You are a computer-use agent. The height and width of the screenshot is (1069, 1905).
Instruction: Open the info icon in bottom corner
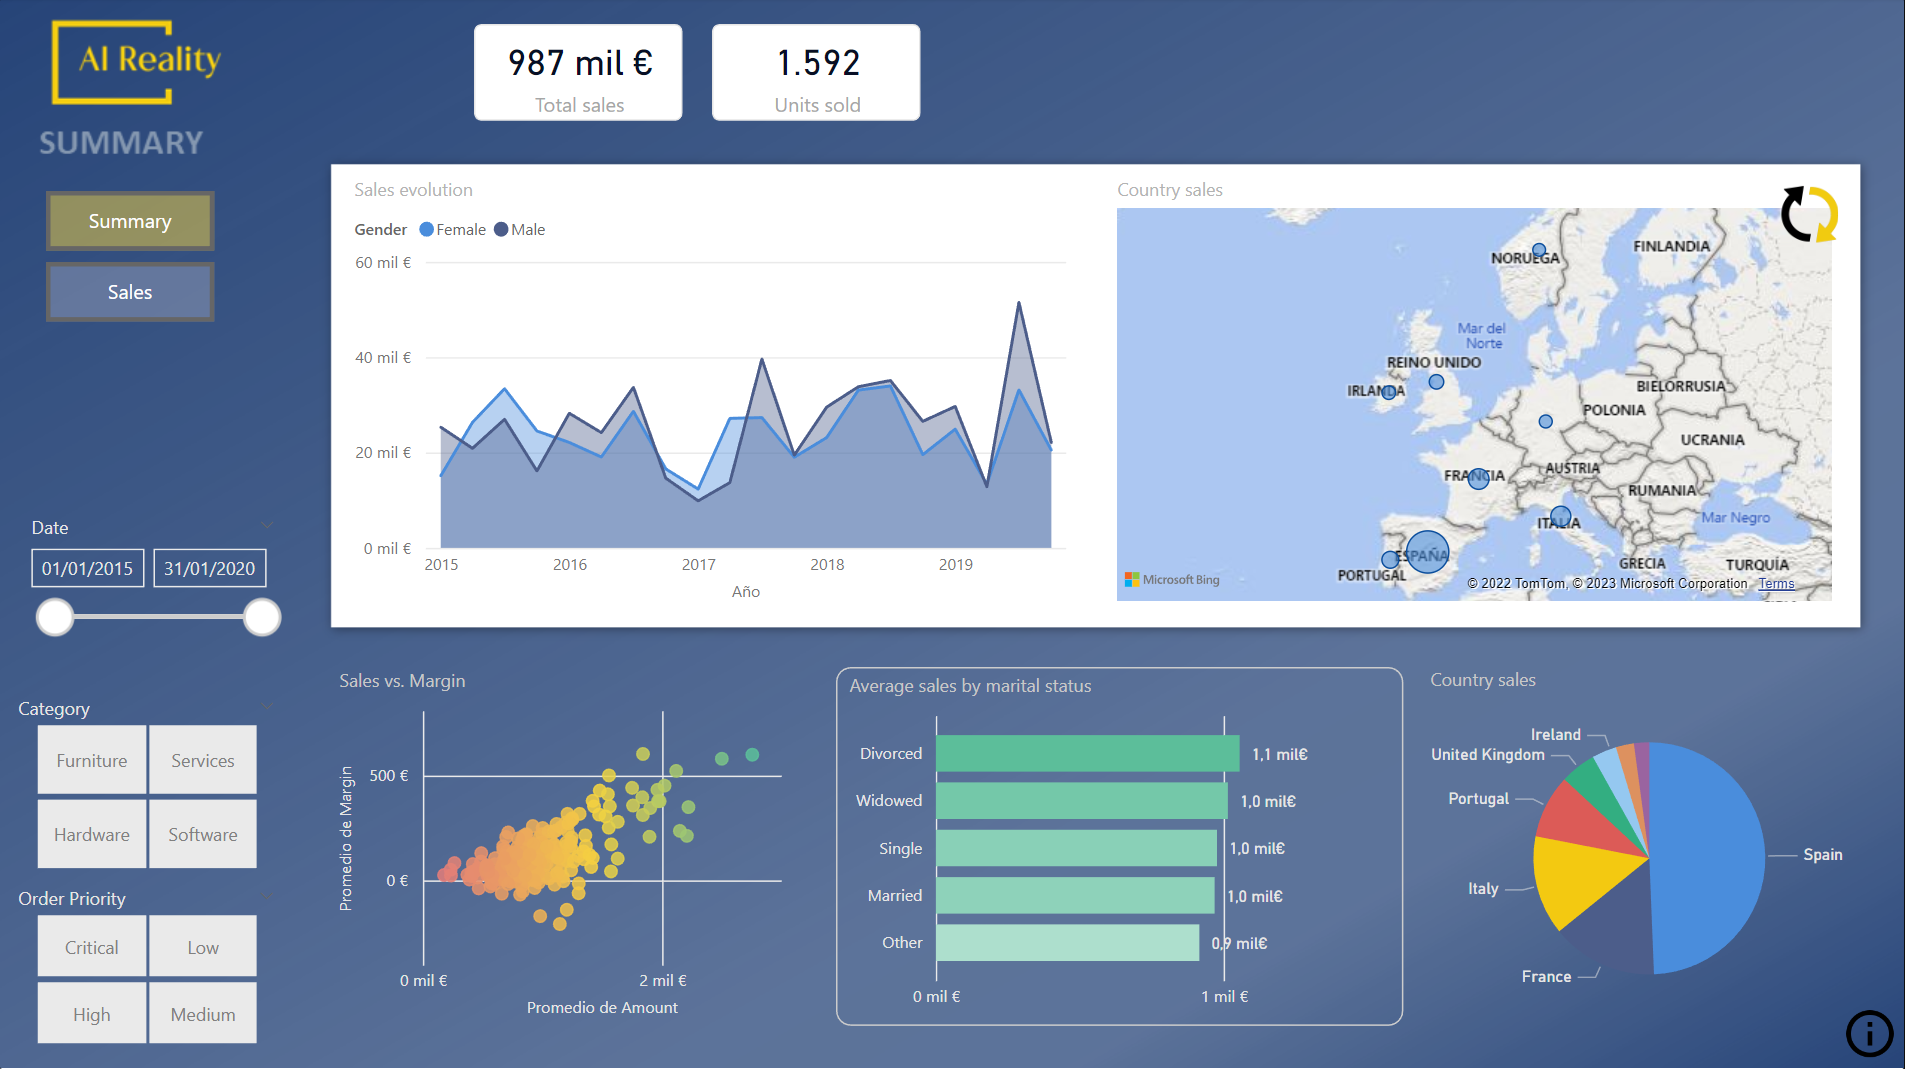pos(1868,1033)
